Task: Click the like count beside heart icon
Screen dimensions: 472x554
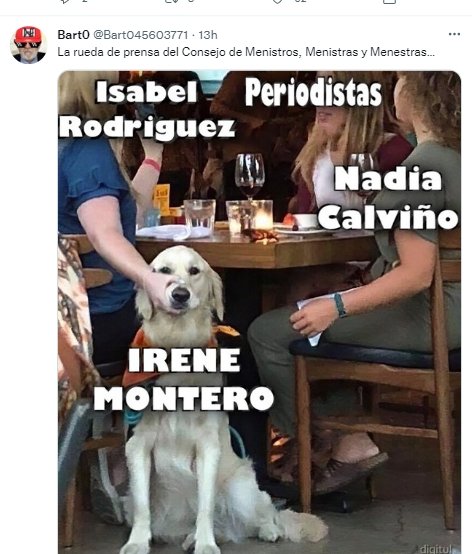Action: (x=300, y=1)
